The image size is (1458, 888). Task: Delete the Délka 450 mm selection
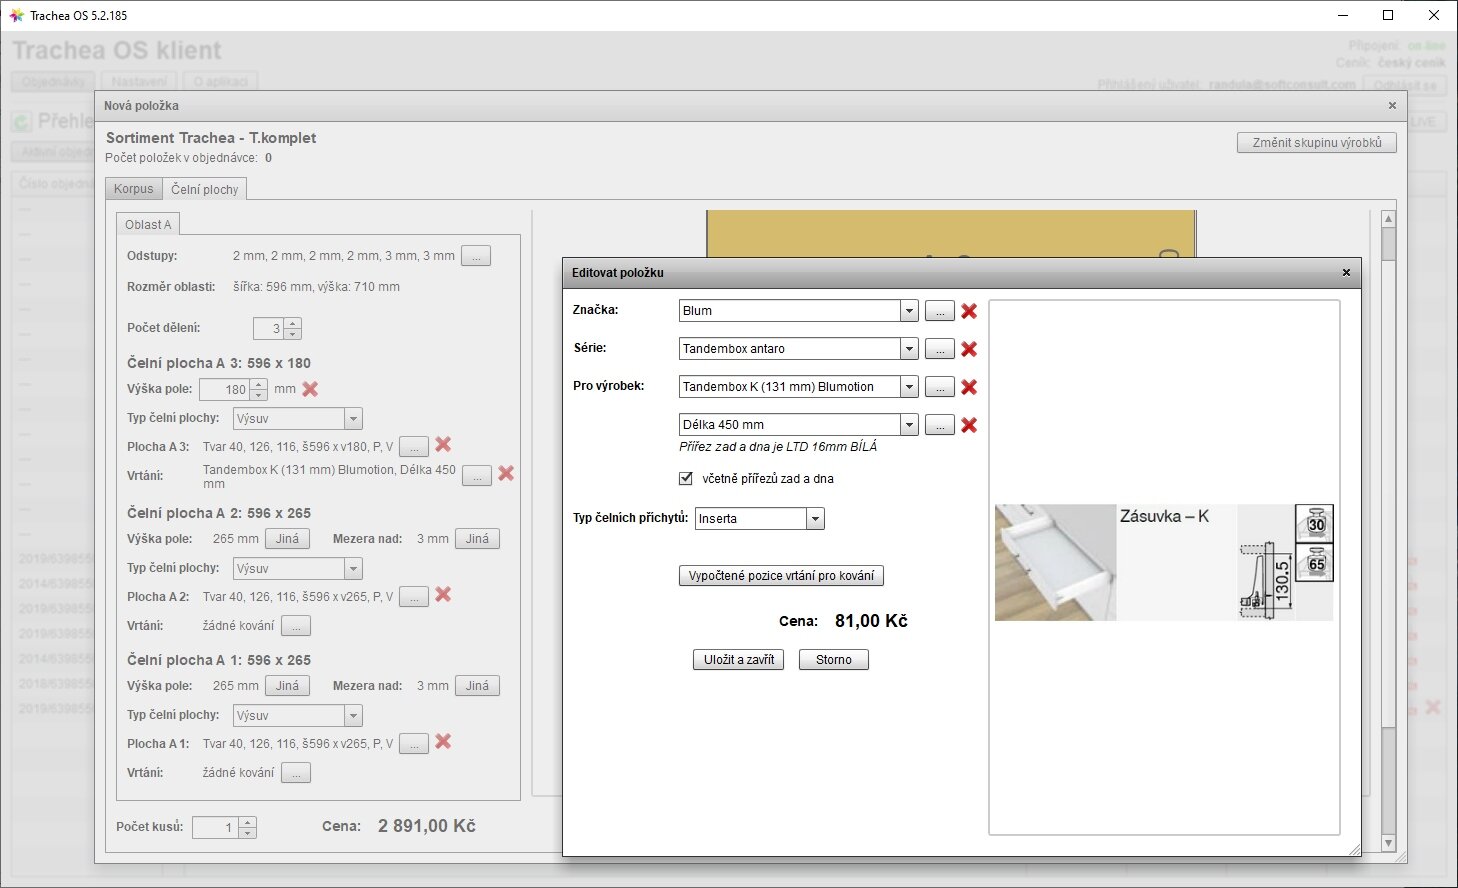(968, 425)
